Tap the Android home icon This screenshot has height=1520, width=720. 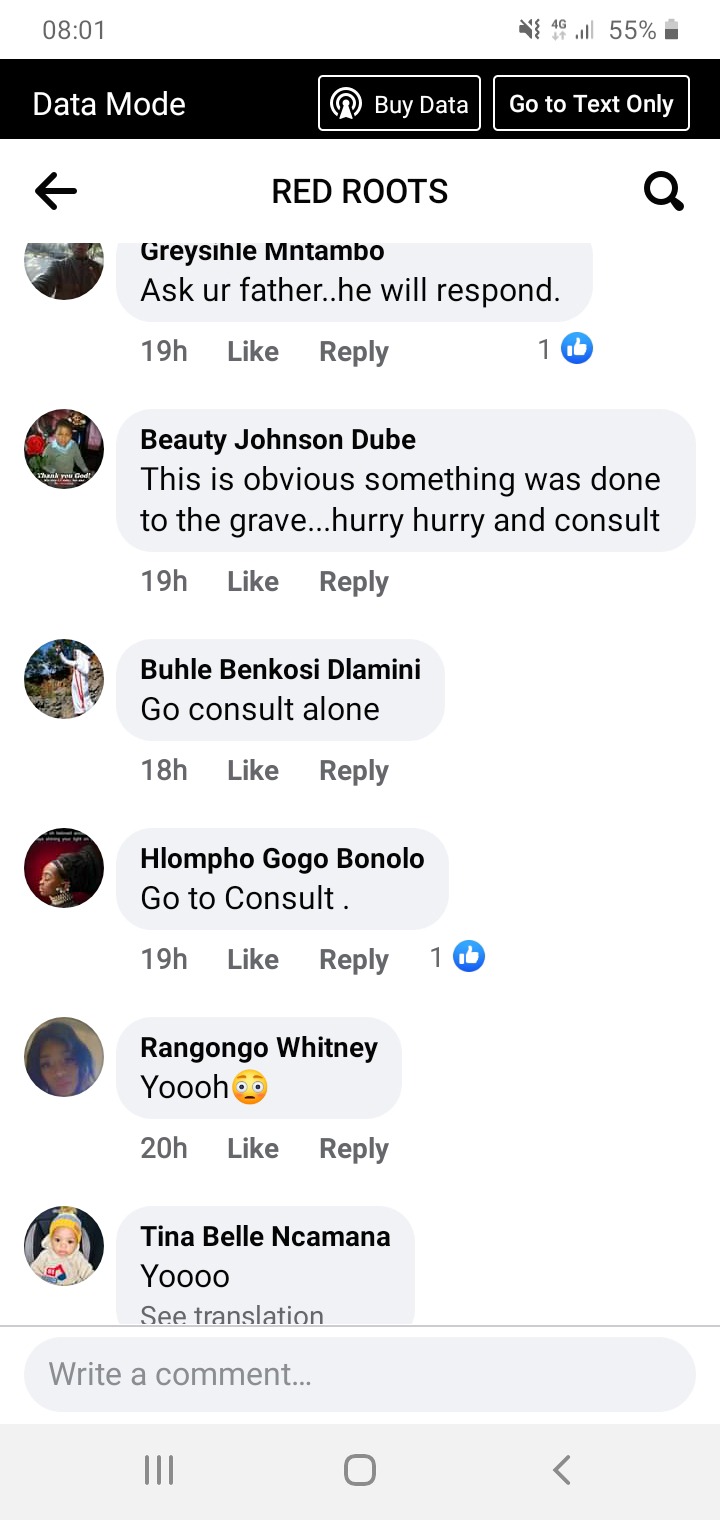coord(360,1469)
